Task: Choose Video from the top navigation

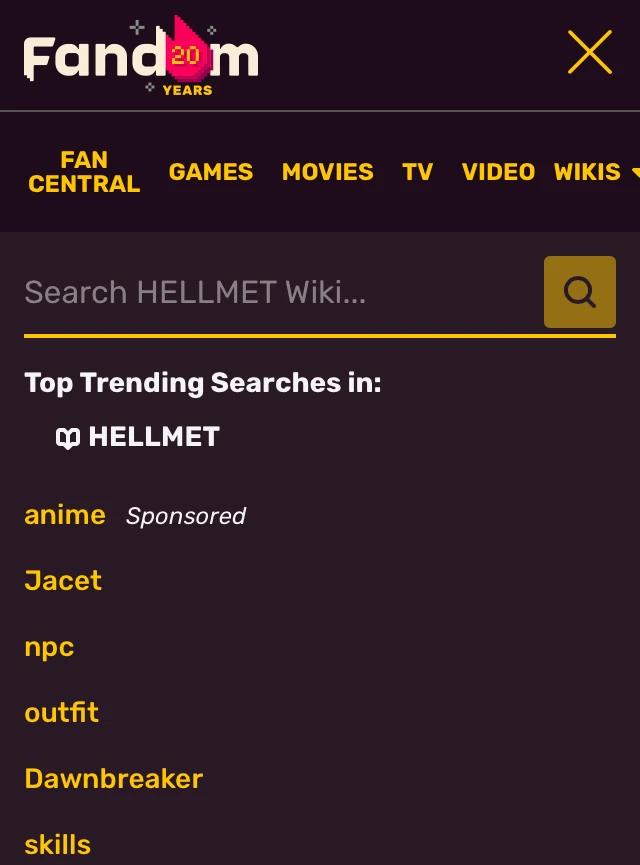Action: 498,172
